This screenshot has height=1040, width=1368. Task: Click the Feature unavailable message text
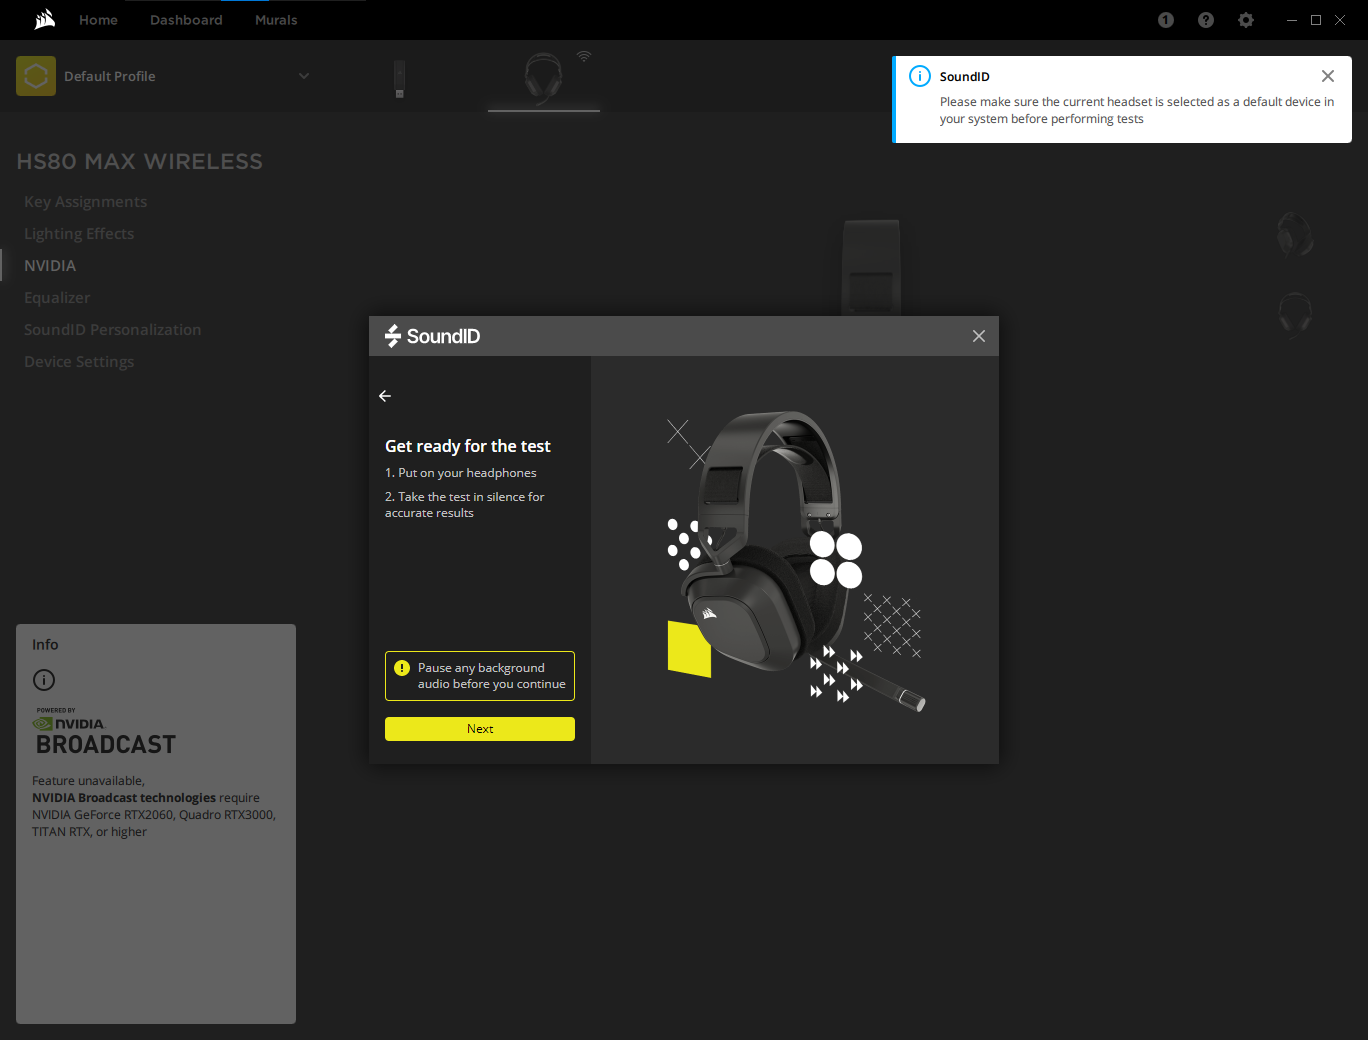coord(154,806)
